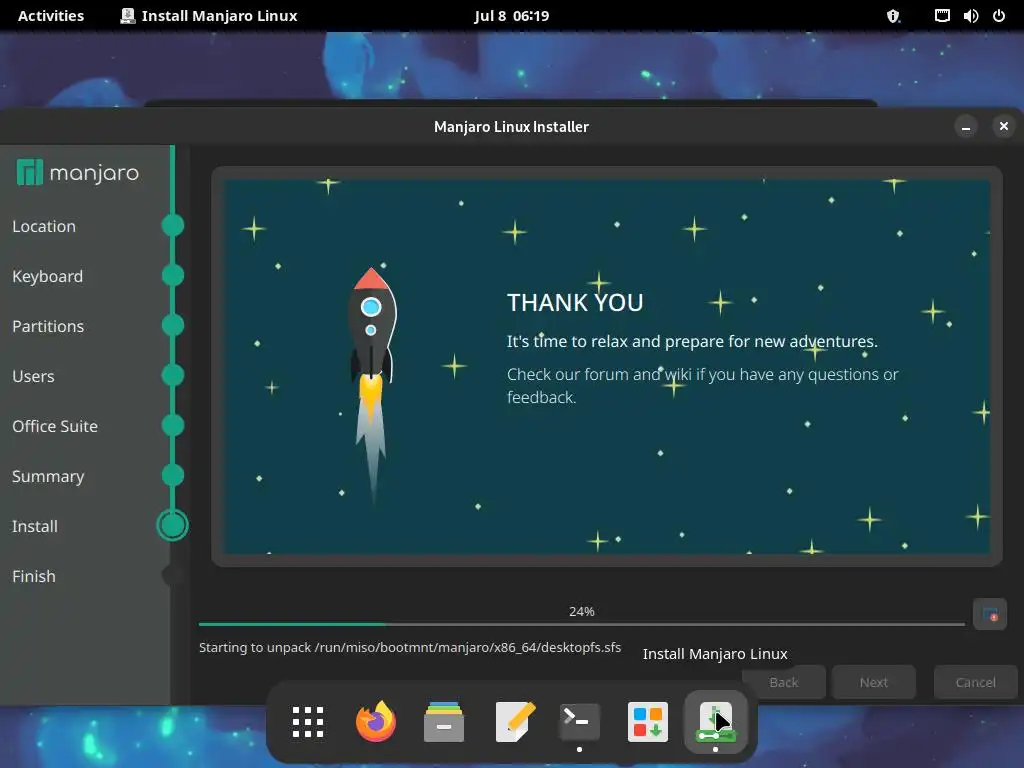Select the Install step in sidebar
This screenshot has width=1024, height=768.
(x=35, y=526)
